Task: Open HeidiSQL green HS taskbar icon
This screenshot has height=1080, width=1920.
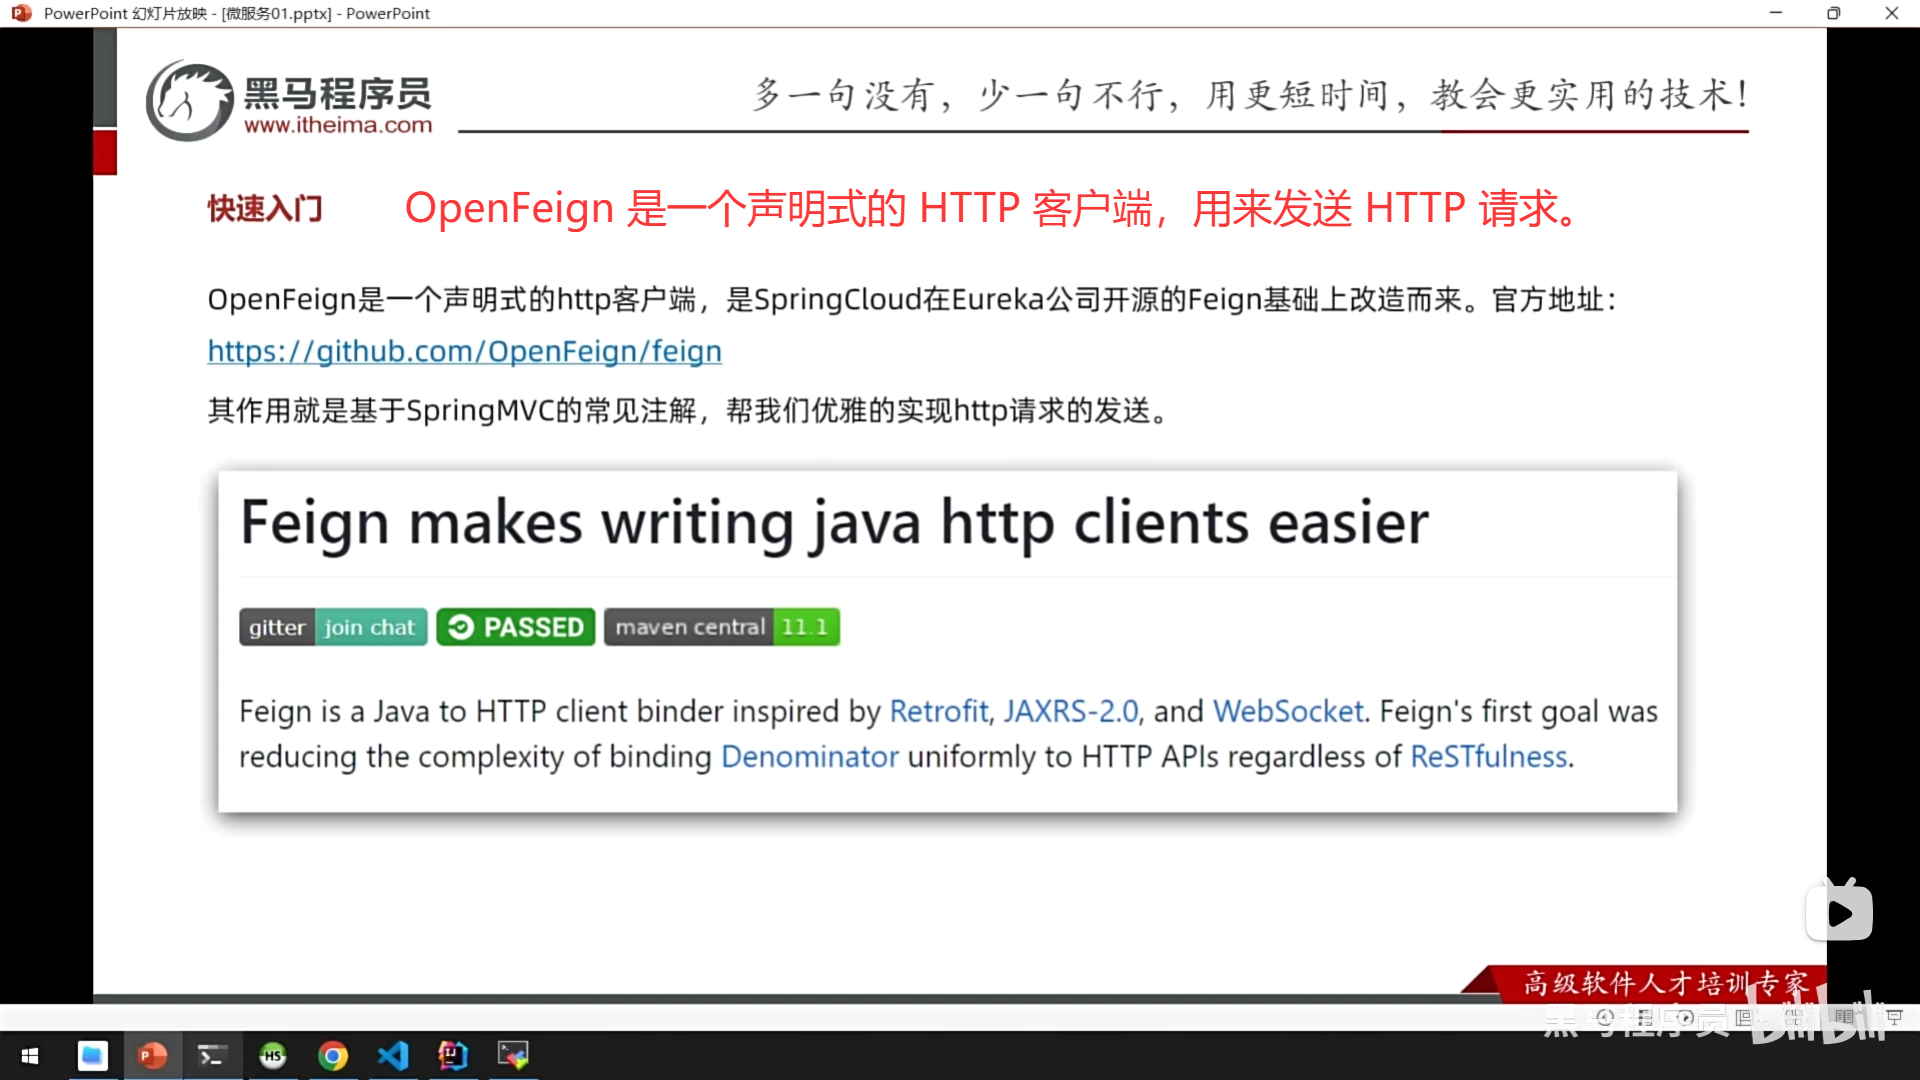Action: tap(272, 1056)
